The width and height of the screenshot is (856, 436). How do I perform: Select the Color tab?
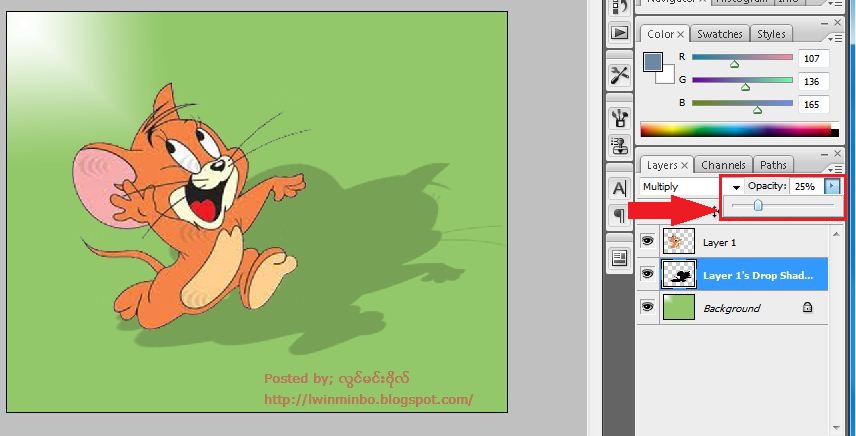tap(660, 34)
